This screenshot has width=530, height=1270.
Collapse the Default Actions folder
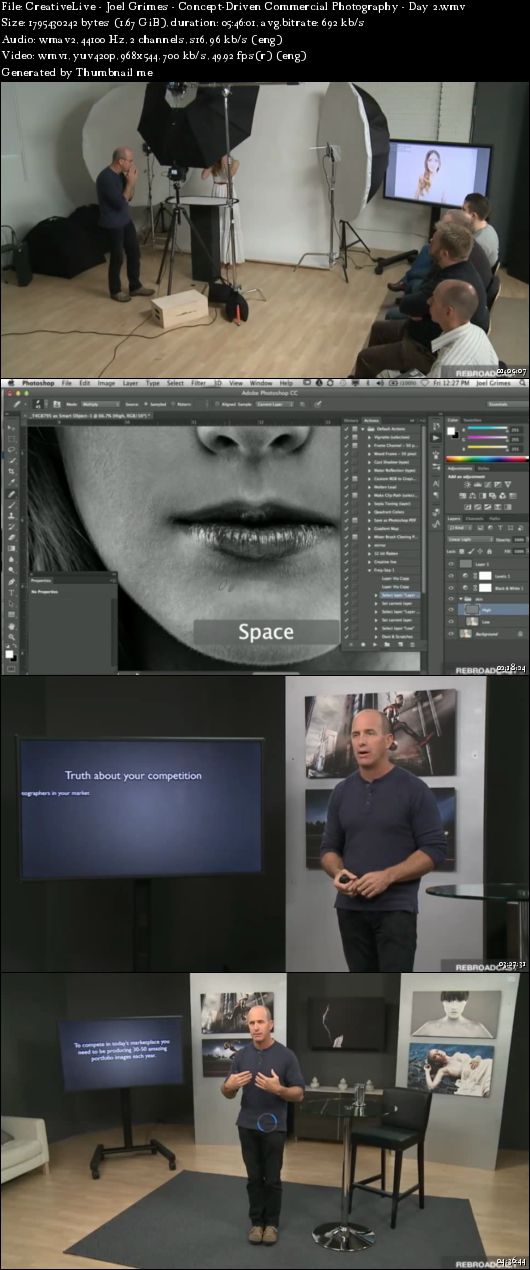[363, 429]
